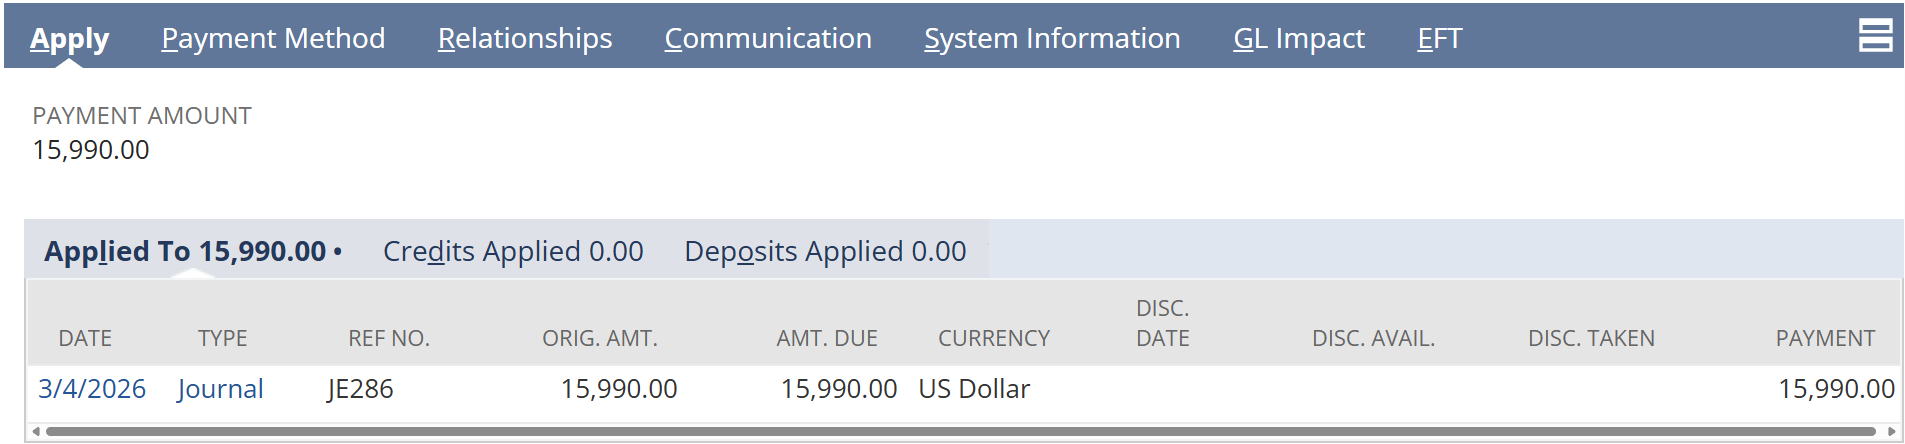This screenshot has width=1905, height=444.
Task: Open the Journal transaction link
Action: click(x=220, y=389)
